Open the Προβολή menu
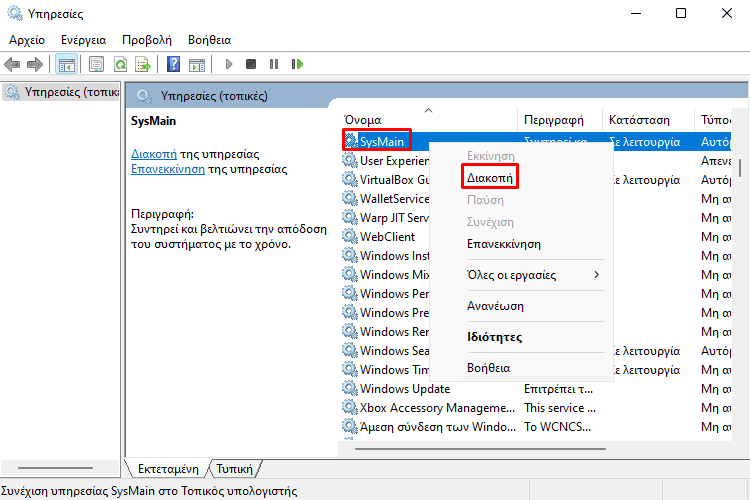750x500 pixels. click(x=147, y=40)
